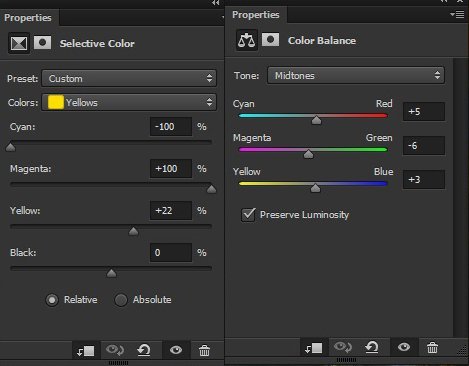Switch to the Selective Color Properties tab
The height and width of the screenshot is (366, 469).
coord(28,17)
